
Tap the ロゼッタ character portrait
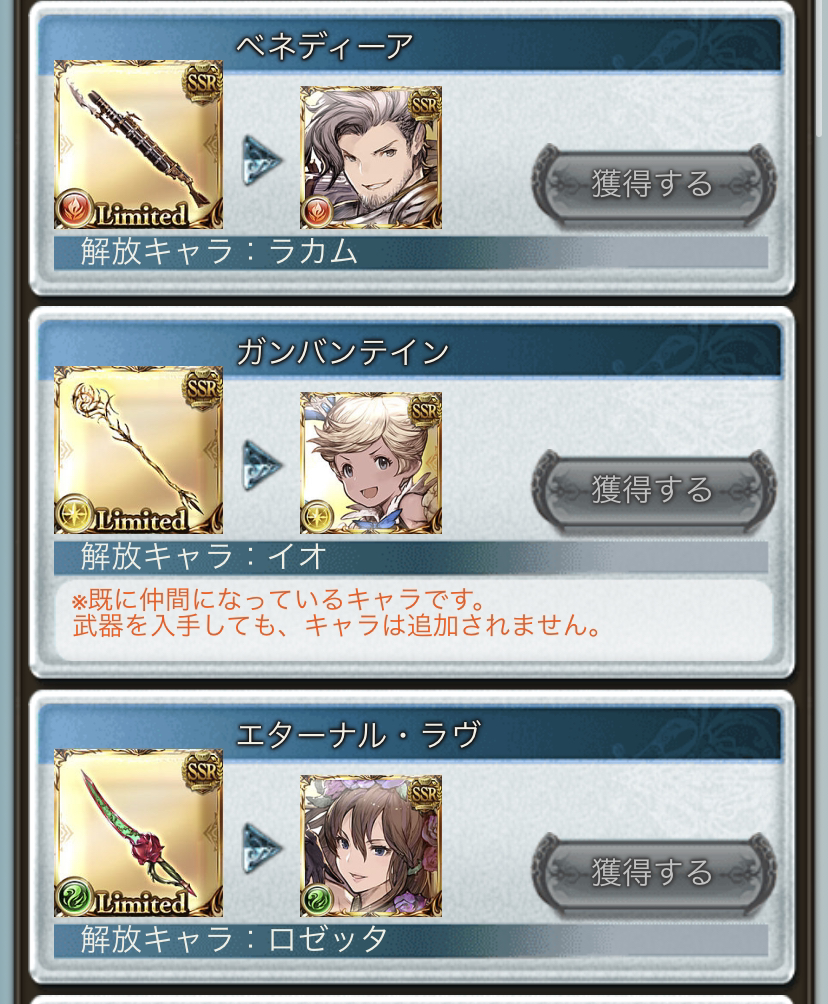(x=371, y=845)
